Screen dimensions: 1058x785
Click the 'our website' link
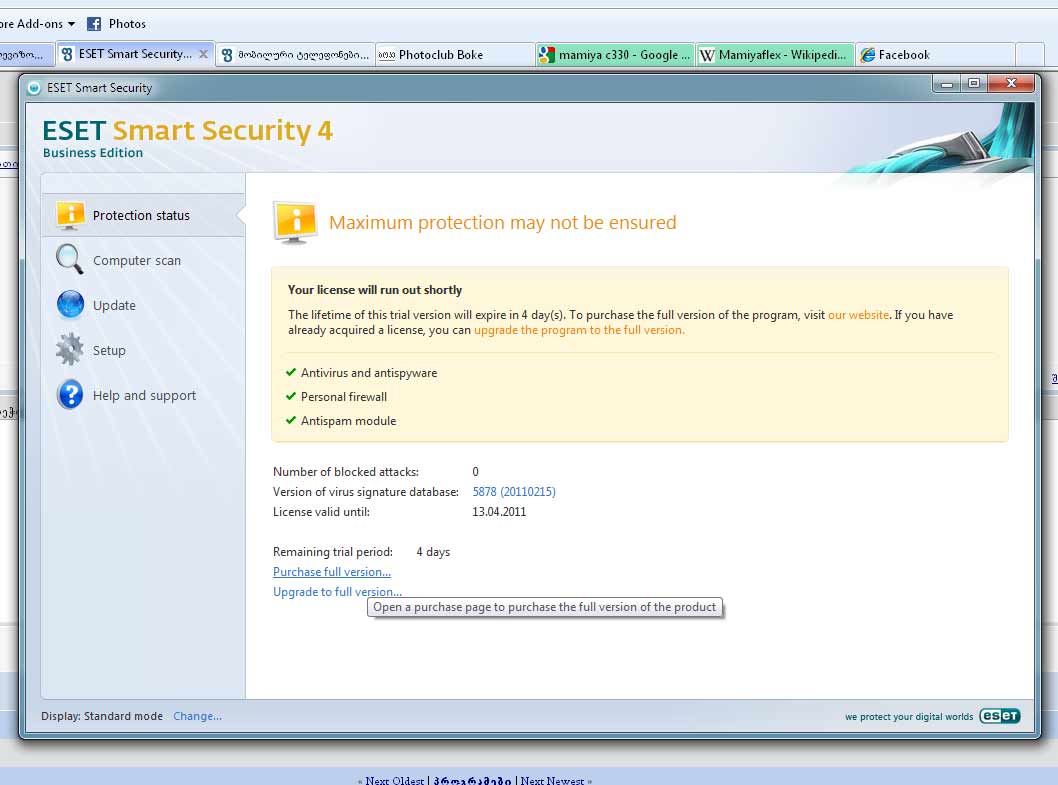point(858,315)
